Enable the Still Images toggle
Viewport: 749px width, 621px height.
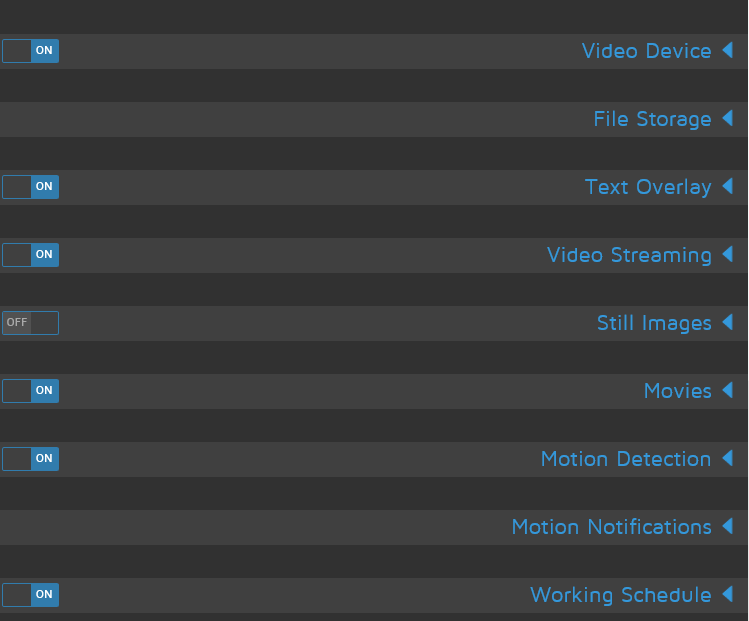(x=30, y=323)
